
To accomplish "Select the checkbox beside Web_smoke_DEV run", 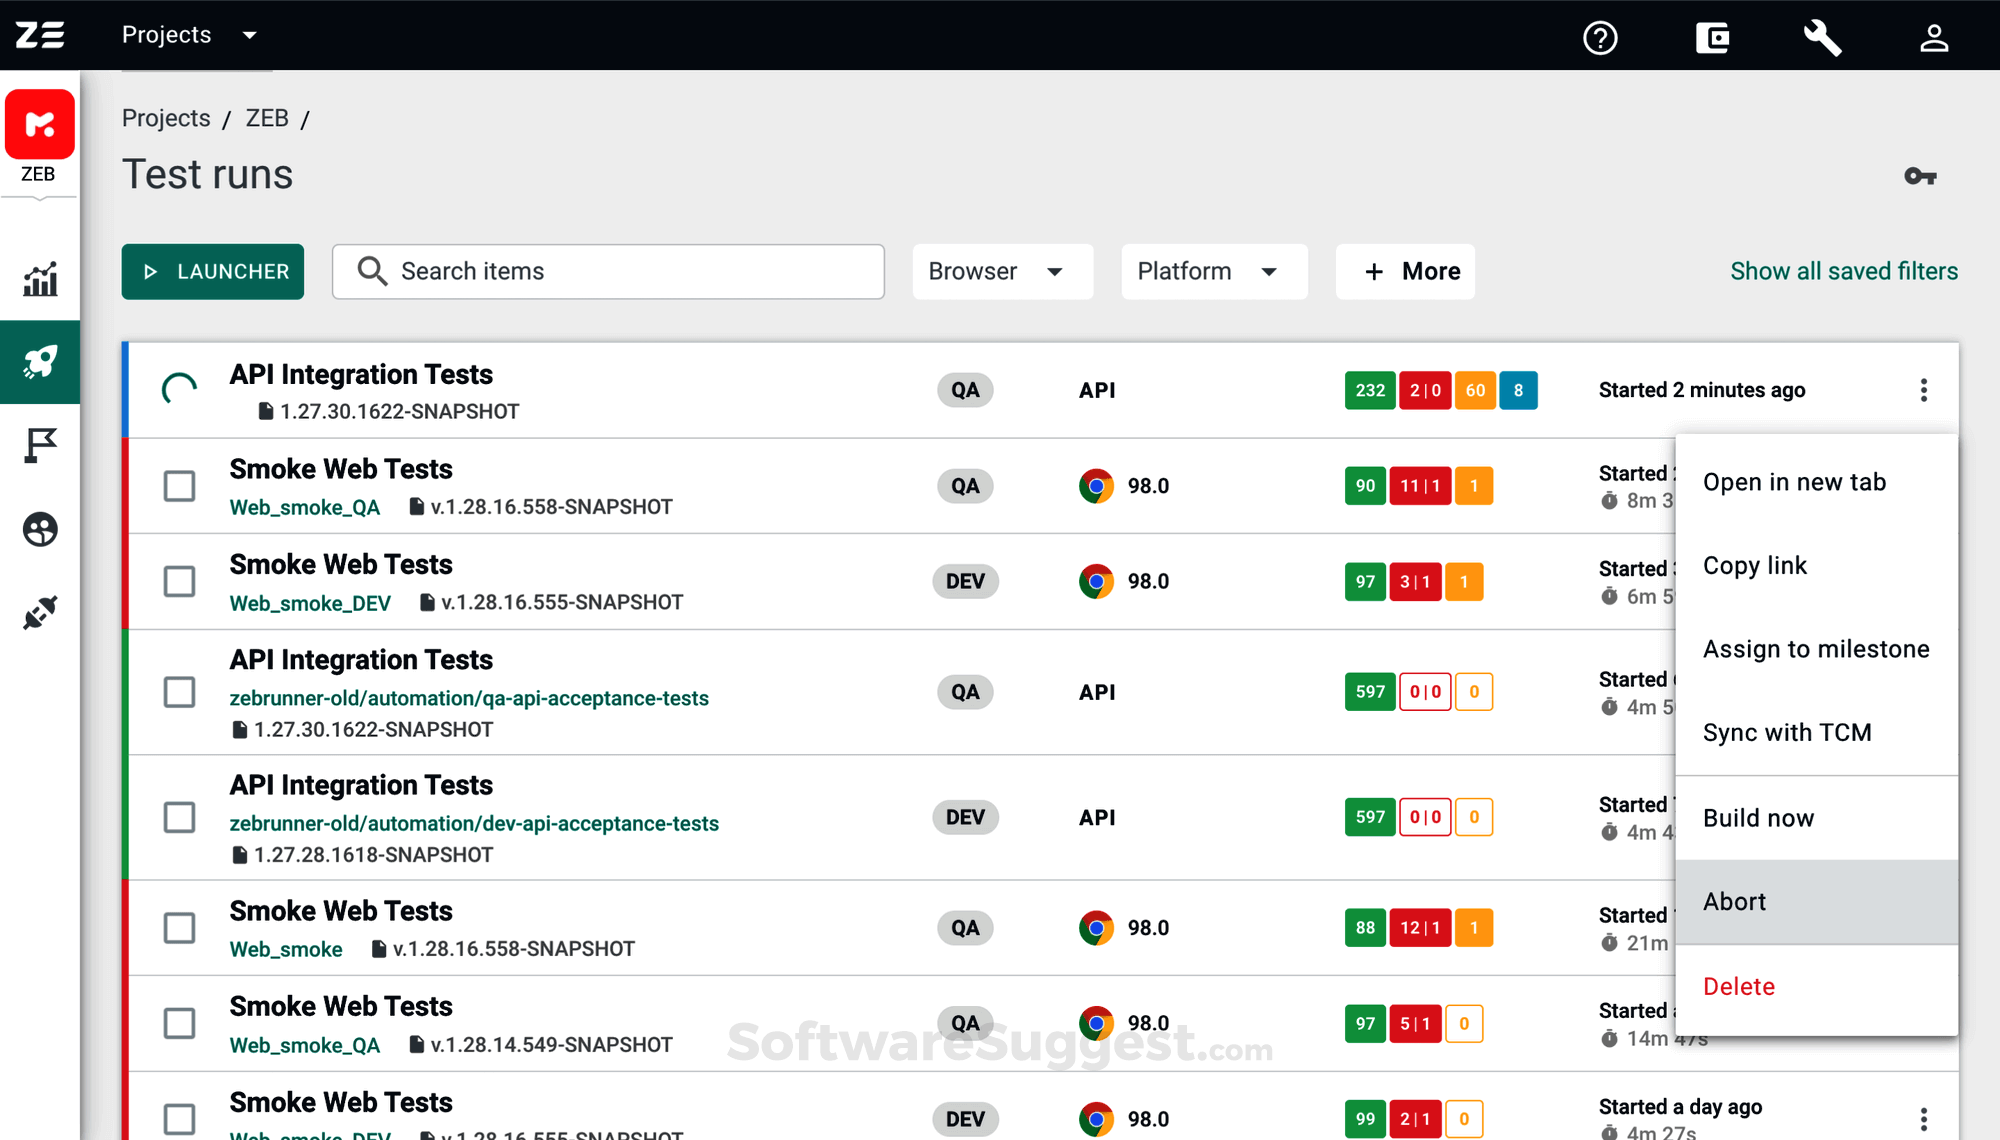I will coord(179,581).
